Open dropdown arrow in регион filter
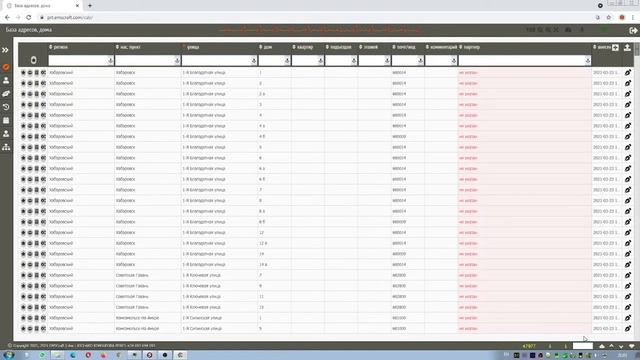640x360 pixels. coord(110,60)
